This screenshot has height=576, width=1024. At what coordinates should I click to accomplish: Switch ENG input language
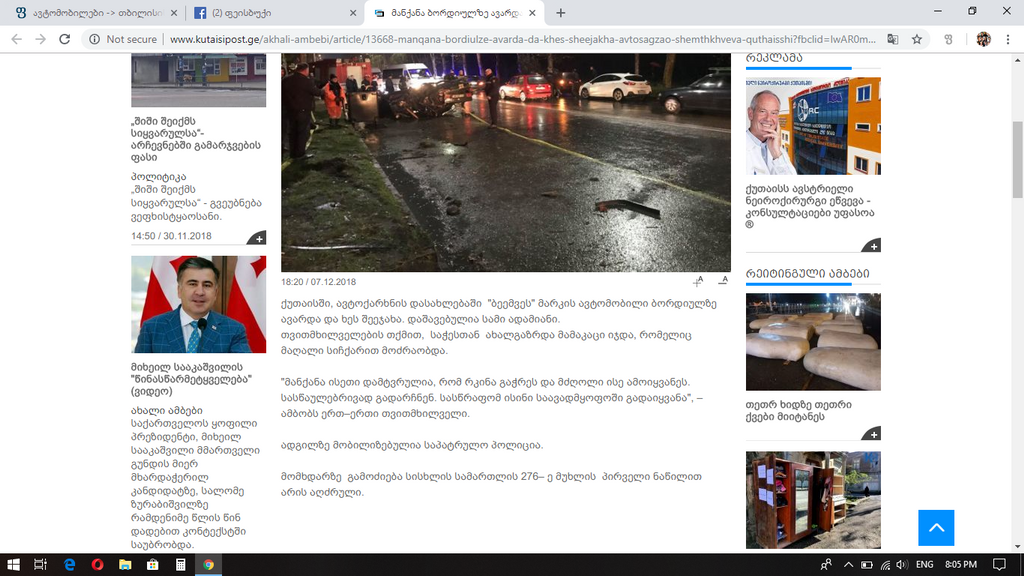point(925,564)
